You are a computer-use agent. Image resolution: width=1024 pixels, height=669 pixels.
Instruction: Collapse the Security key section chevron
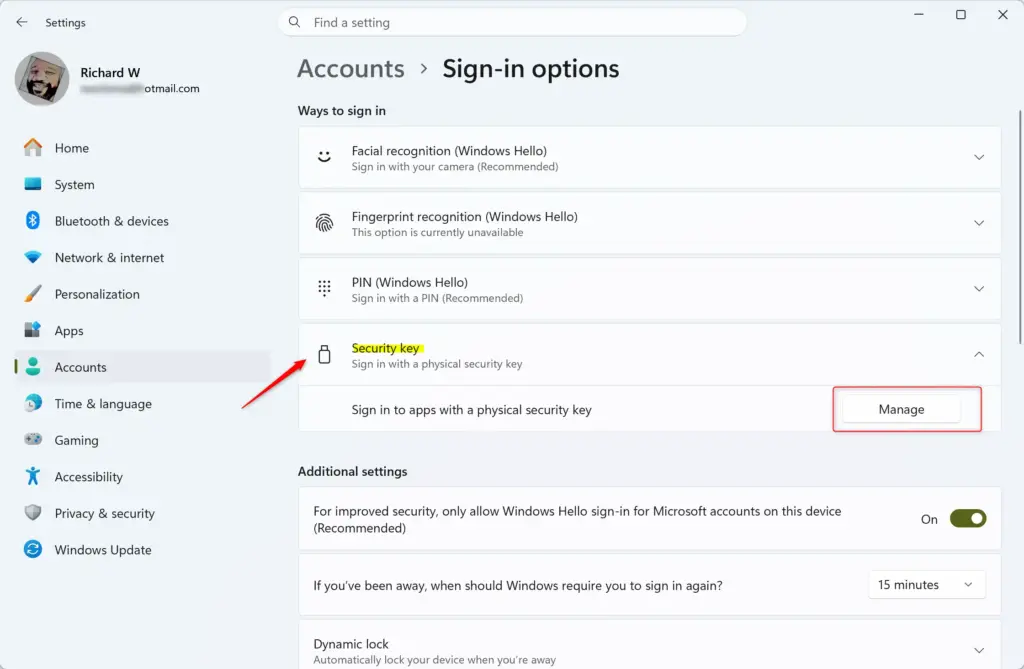pos(979,354)
